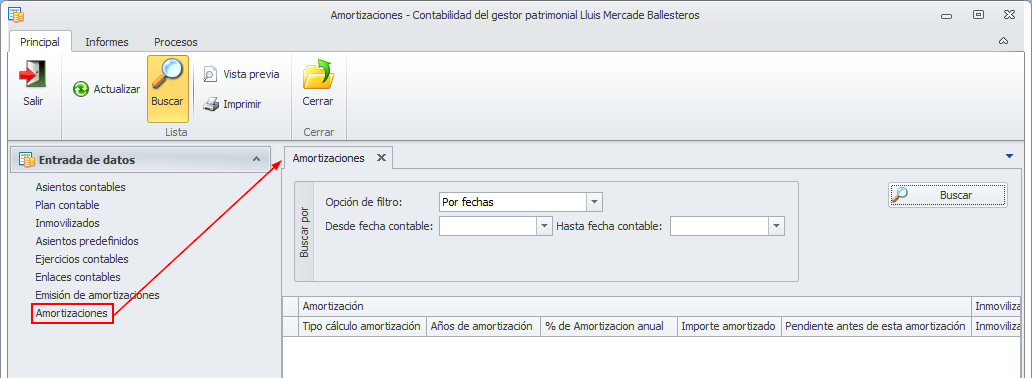Viewport: 1032px width, 378px height.
Task: Open the tab list blue arrow
Action: point(1010,156)
